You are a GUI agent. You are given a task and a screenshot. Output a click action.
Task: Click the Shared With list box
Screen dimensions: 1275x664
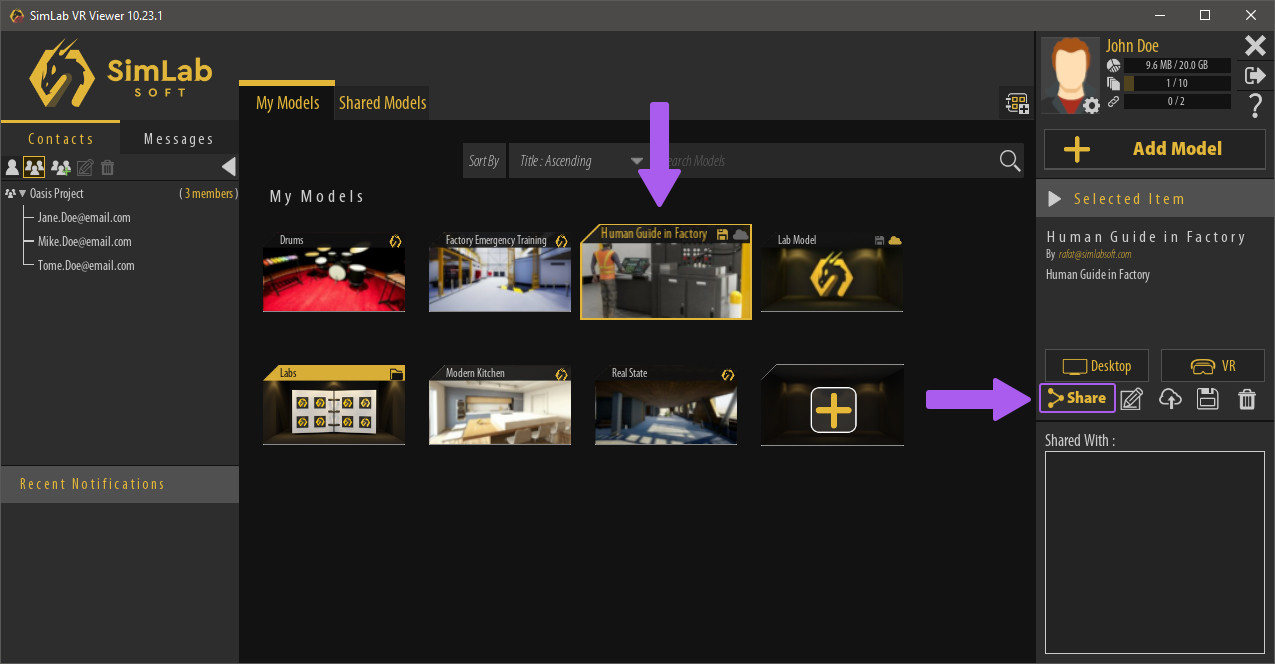coord(1155,553)
